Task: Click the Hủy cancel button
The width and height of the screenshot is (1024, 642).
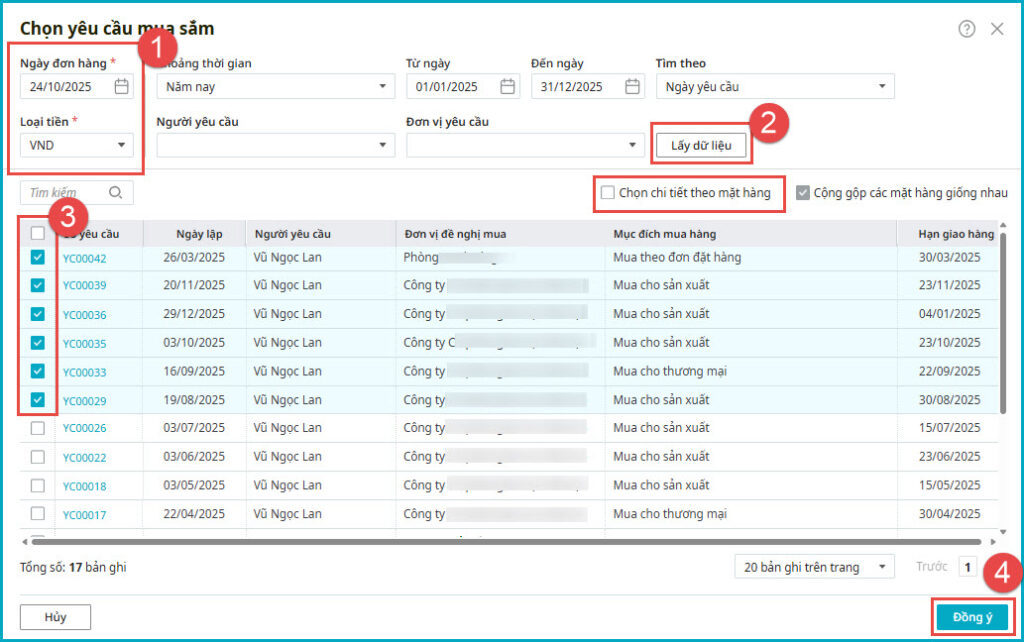Action: 55,617
